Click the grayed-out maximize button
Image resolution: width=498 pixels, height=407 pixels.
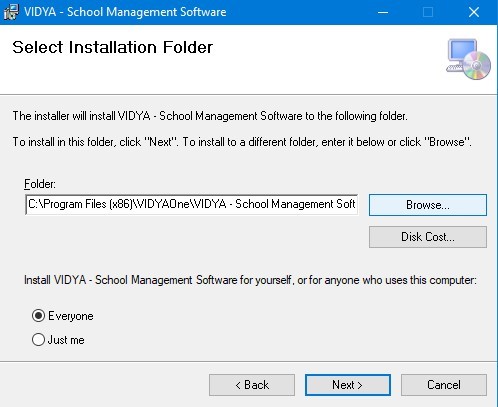point(428,12)
